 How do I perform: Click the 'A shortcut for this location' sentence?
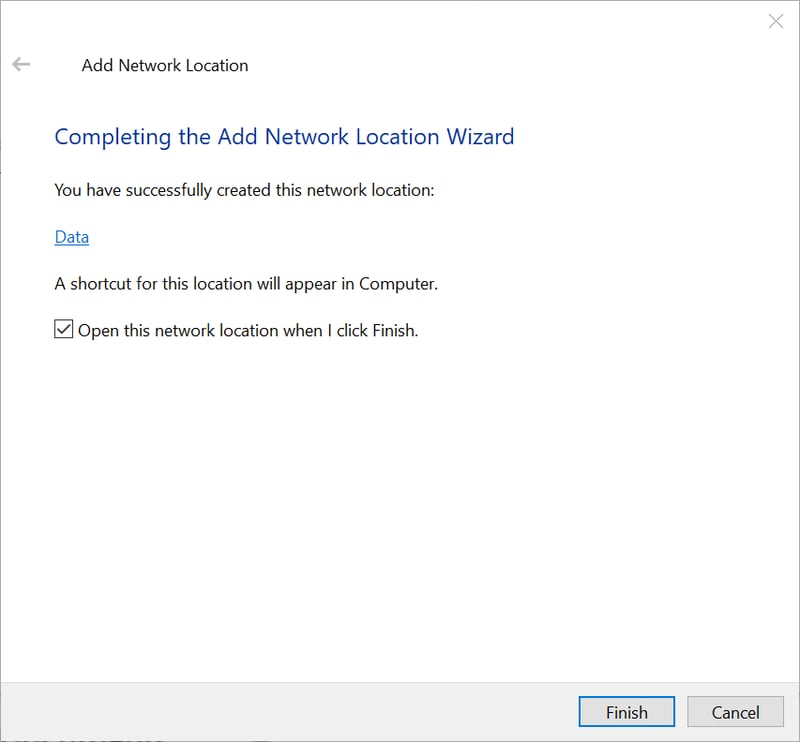point(246,284)
